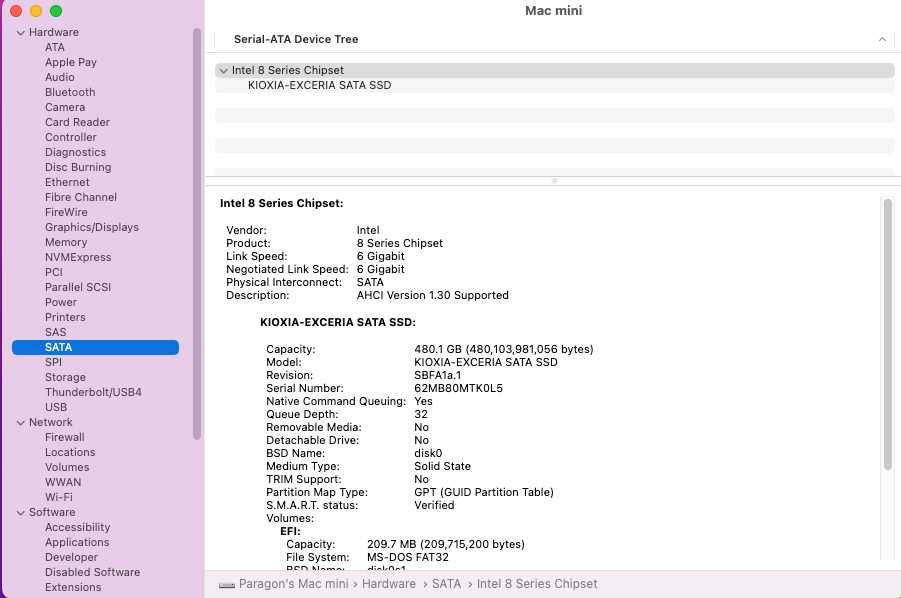Image resolution: width=901 pixels, height=598 pixels.
Task: Collapse the Hardware section in sidebar
Action: [x=21, y=33]
